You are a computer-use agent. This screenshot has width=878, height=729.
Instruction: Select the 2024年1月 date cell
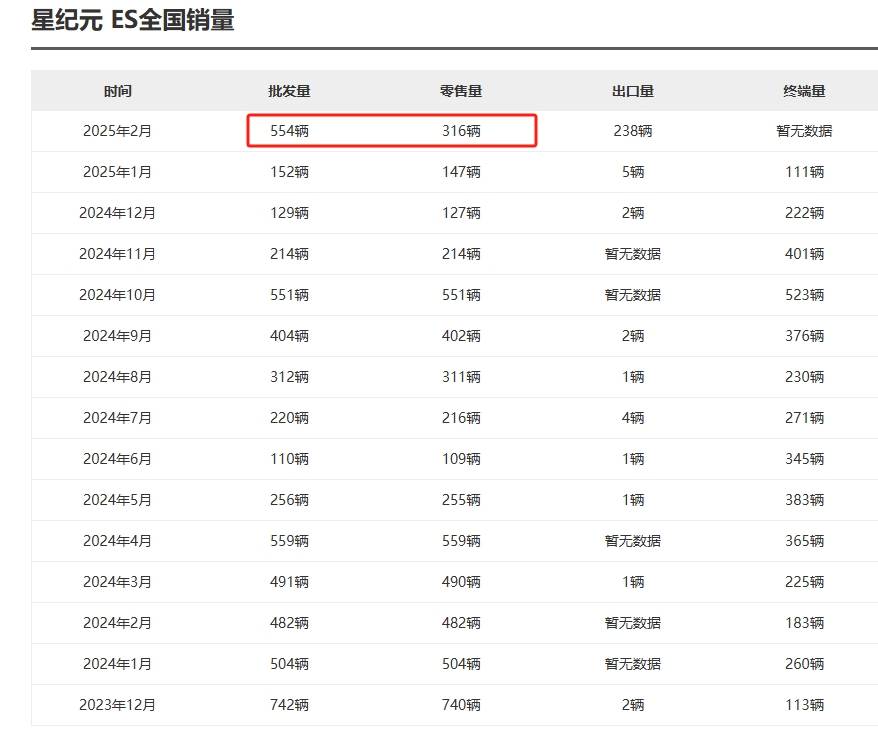[118, 663]
